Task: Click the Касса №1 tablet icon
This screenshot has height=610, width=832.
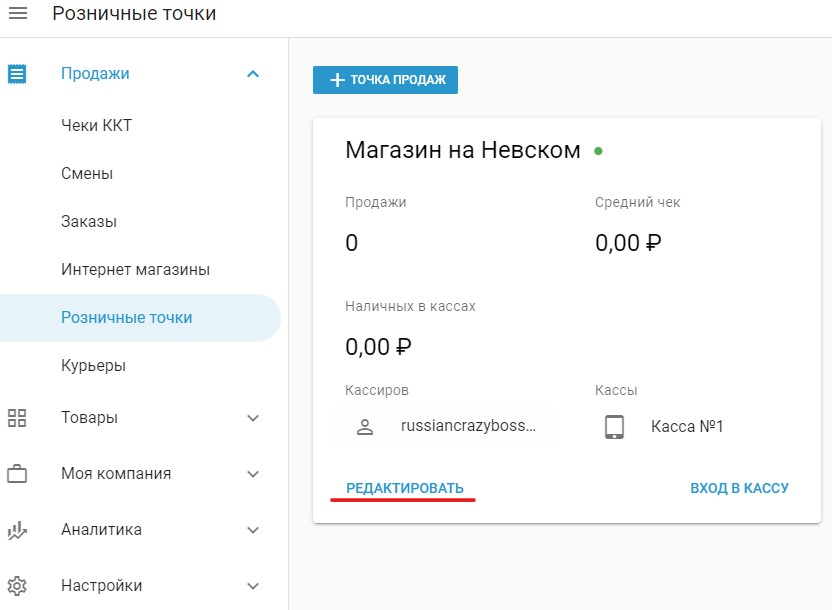Action: click(x=614, y=427)
